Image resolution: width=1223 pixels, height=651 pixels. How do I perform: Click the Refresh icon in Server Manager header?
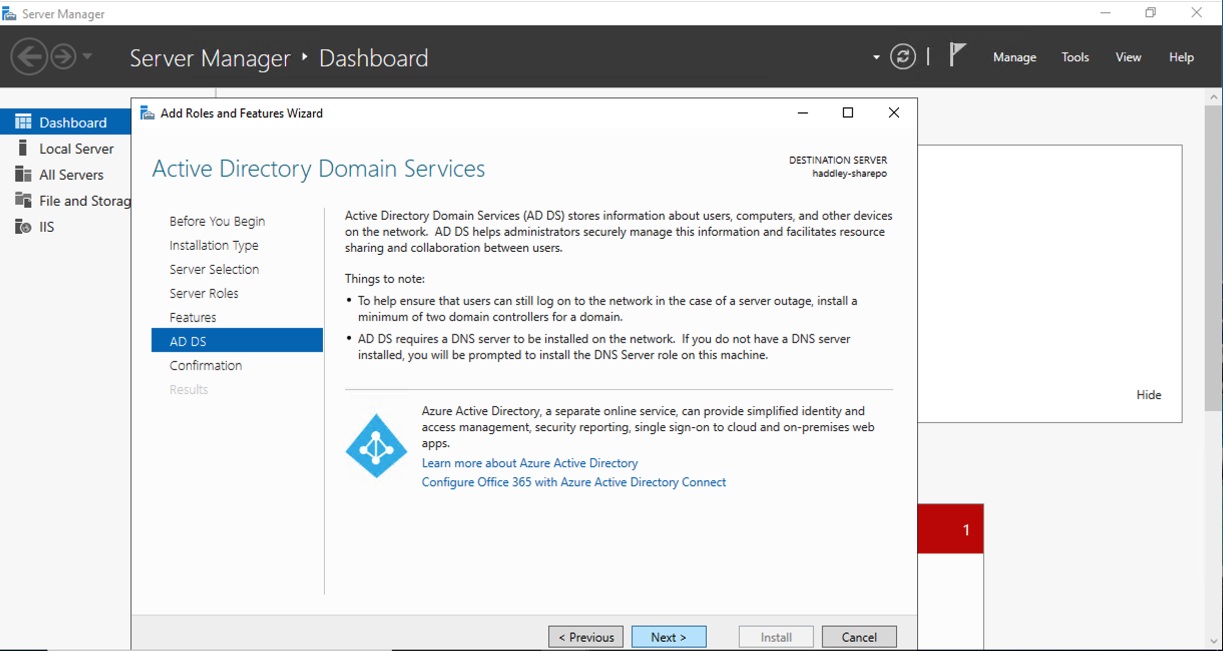pos(903,57)
